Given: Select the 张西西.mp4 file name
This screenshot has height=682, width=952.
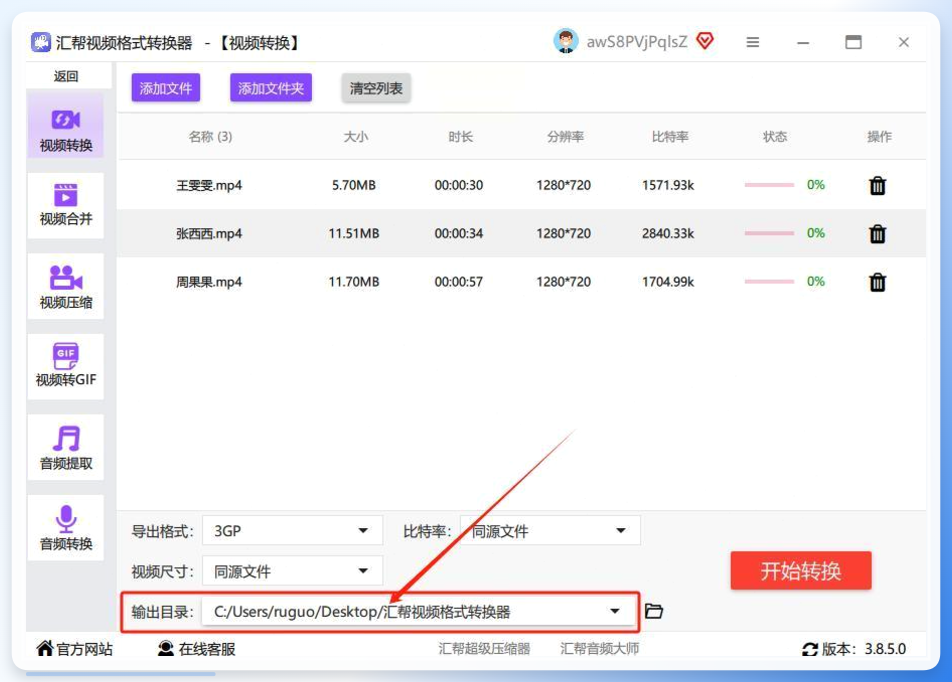Looking at the screenshot, I should tap(209, 233).
